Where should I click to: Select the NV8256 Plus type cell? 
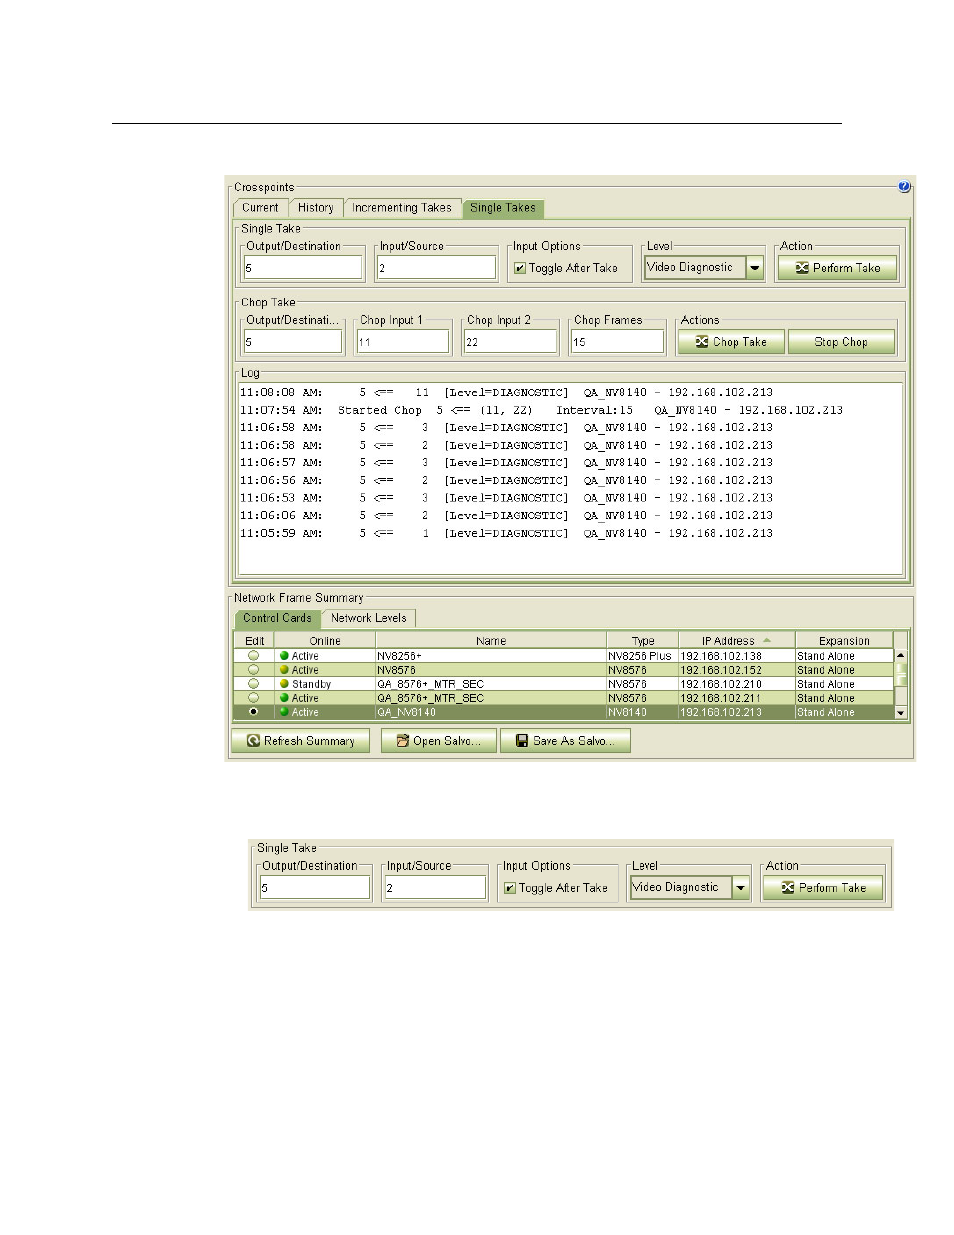pos(643,656)
